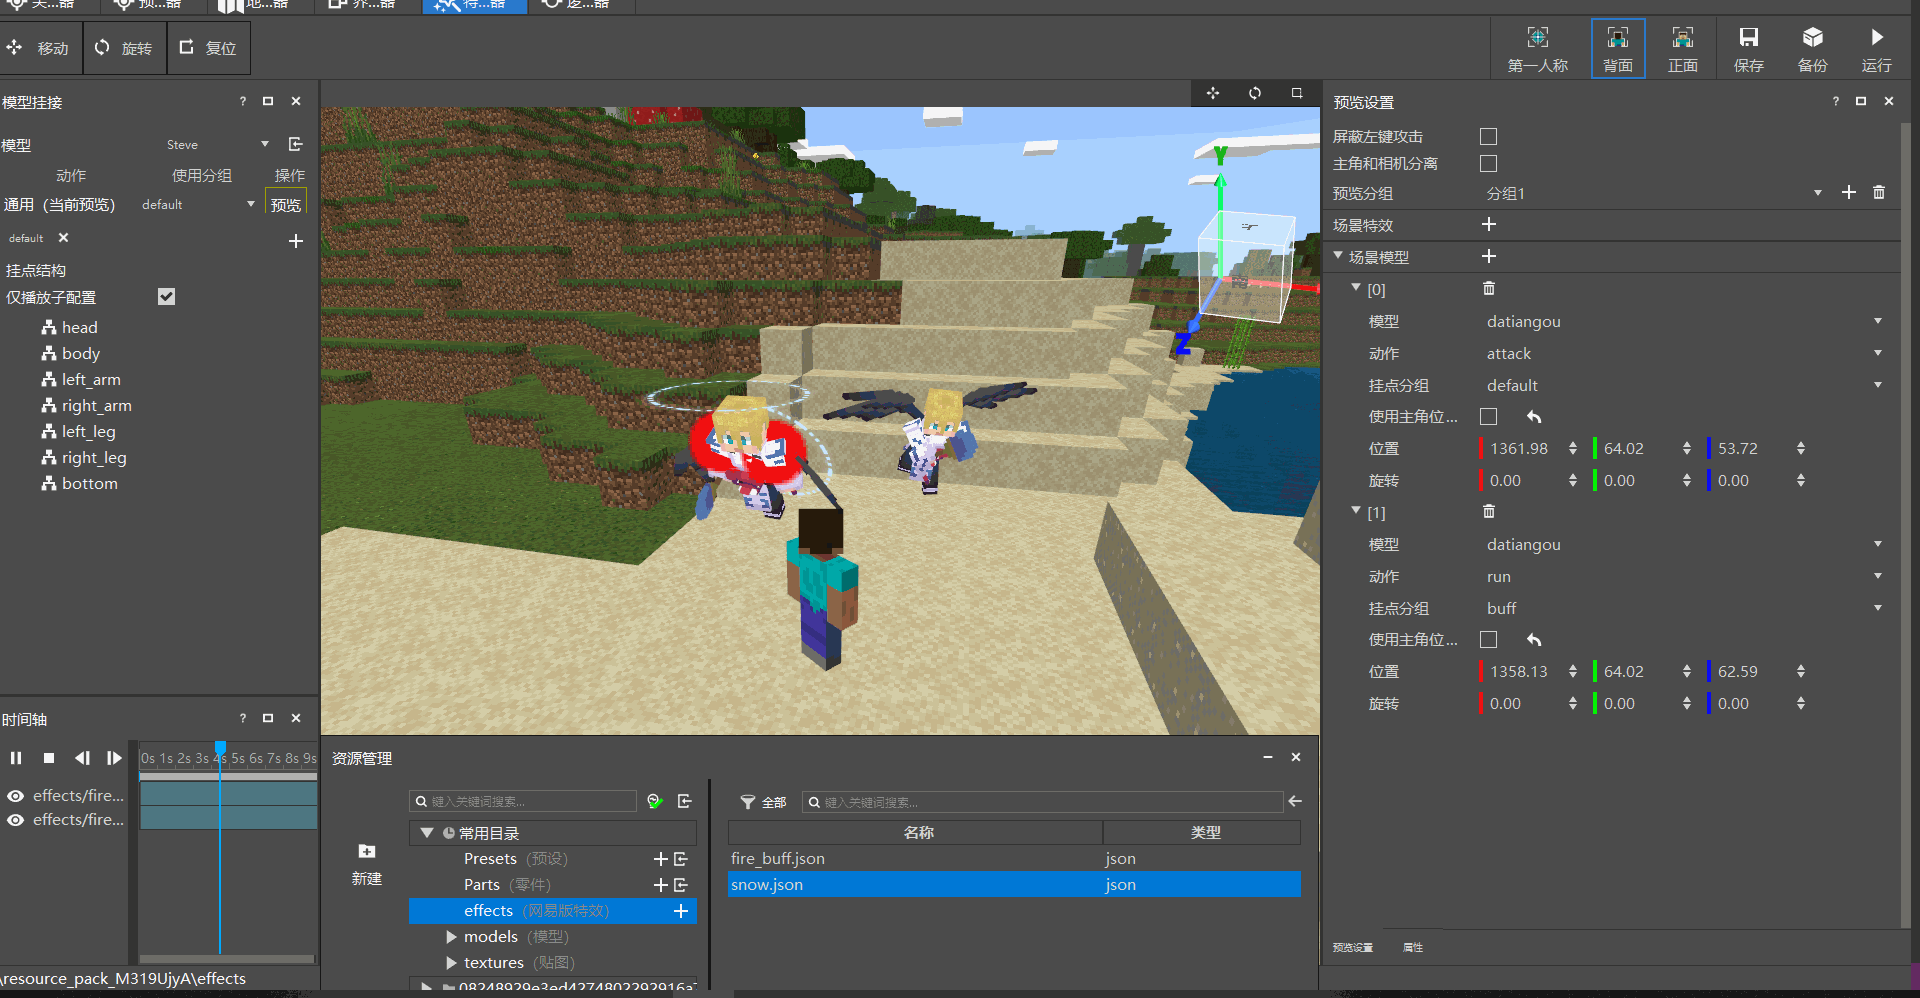Reset player position for model [0]
Screen dimensions: 1920x998
[1534, 416]
